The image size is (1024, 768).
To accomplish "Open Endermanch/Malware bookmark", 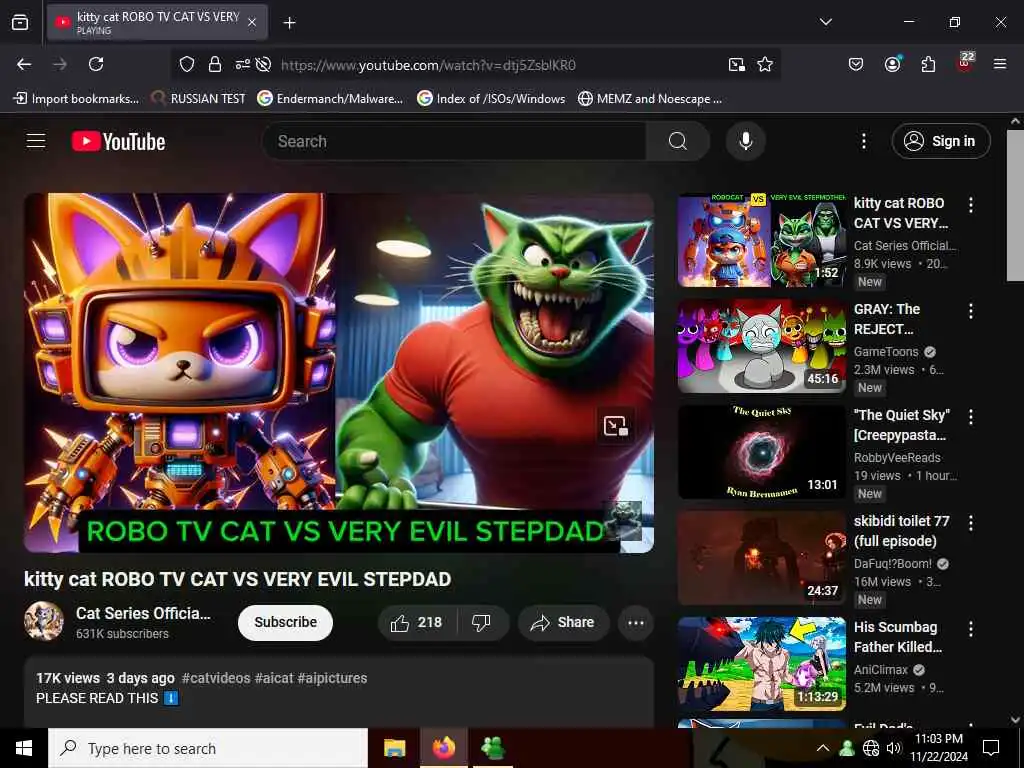I will (x=330, y=99).
